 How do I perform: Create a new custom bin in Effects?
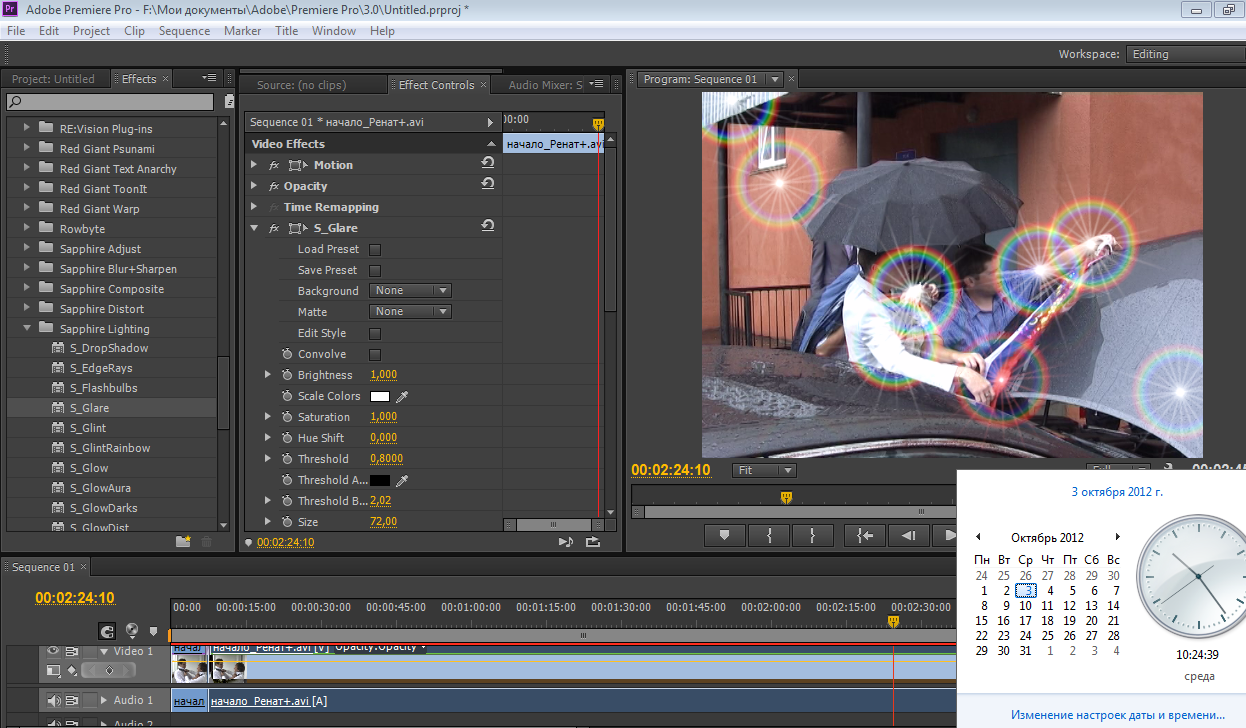pyautogui.click(x=183, y=541)
